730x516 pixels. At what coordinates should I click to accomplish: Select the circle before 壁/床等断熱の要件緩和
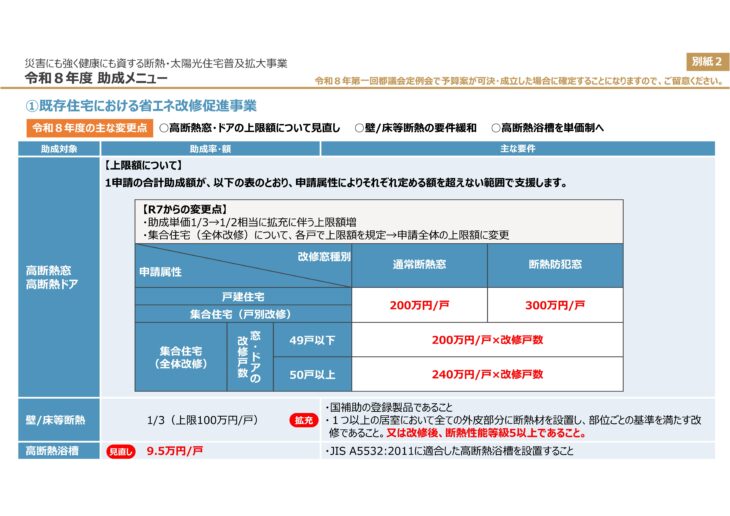(x=359, y=128)
